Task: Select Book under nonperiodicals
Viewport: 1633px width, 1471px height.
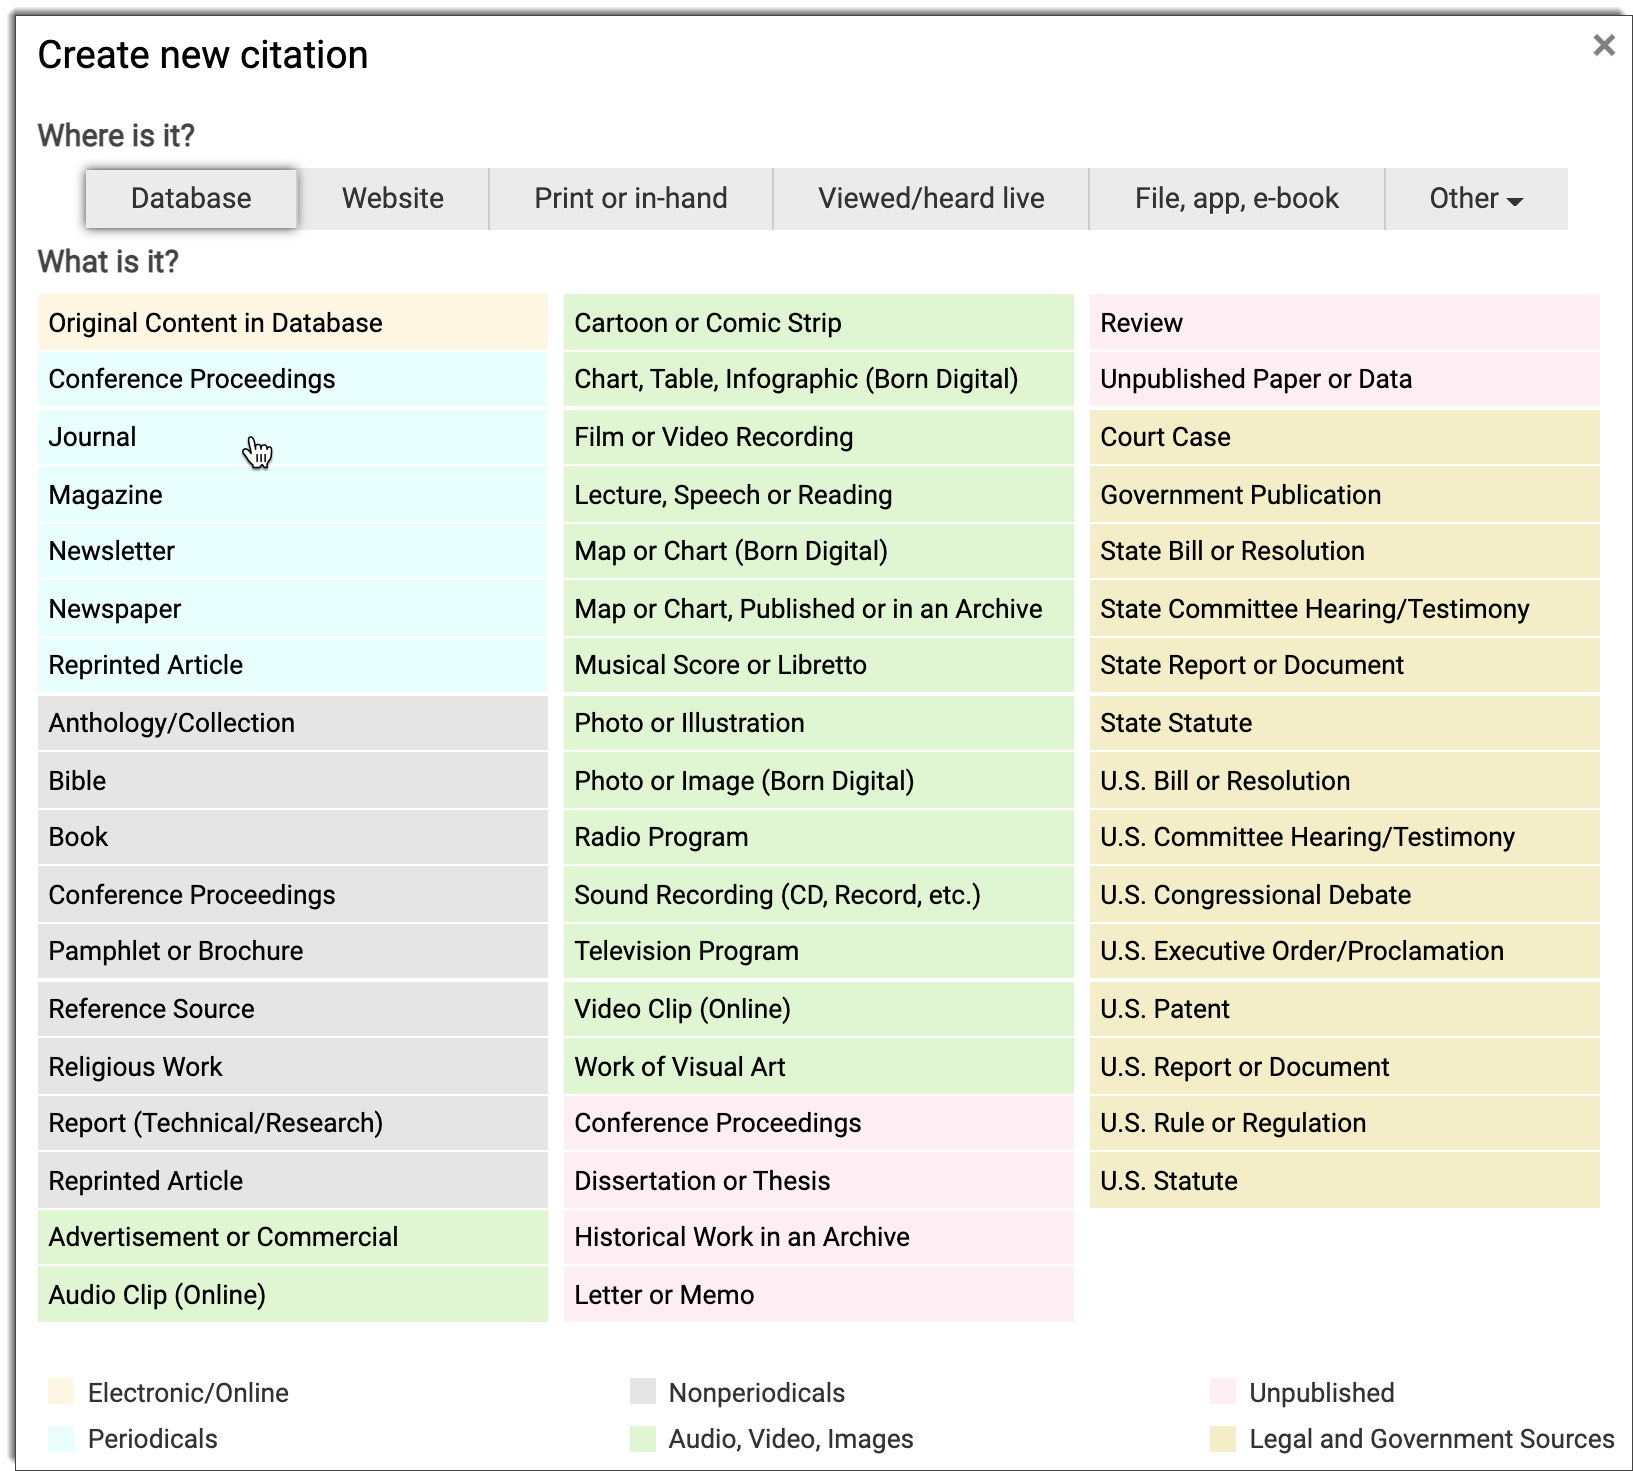Action: 78,837
